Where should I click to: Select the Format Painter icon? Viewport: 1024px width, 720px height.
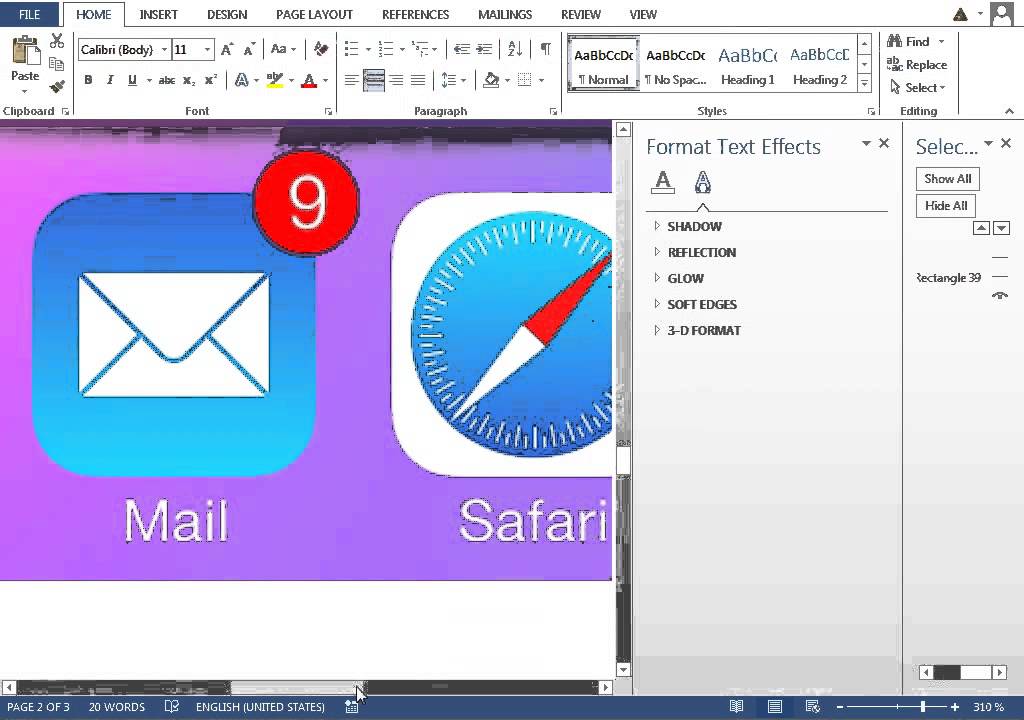(57, 86)
